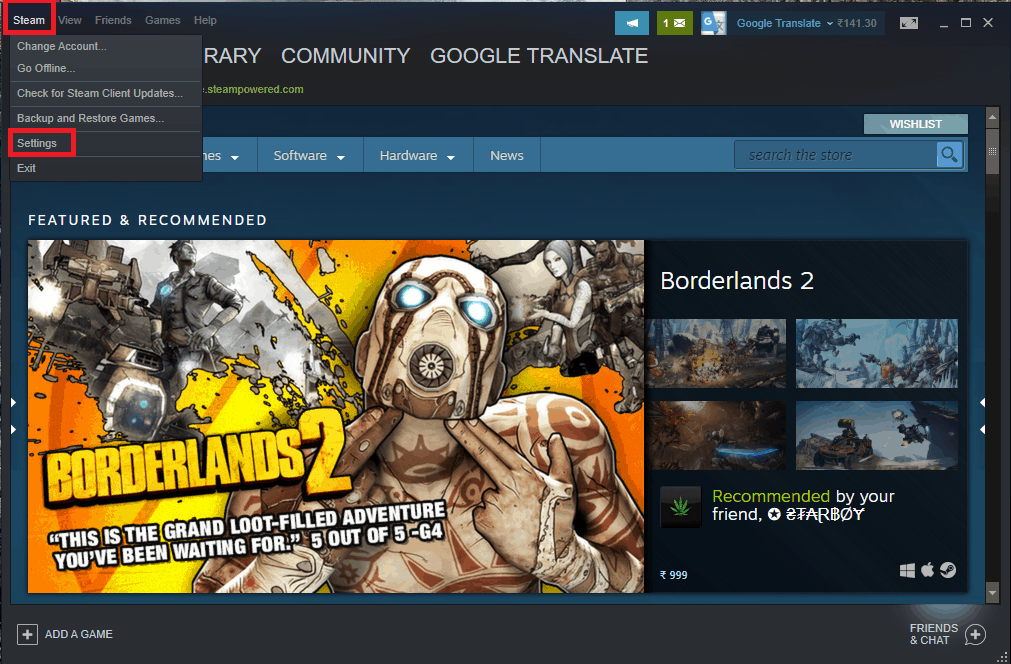Click the Borderlands 2 title text
The height and width of the screenshot is (664, 1011).
pyautogui.click(x=737, y=280)
